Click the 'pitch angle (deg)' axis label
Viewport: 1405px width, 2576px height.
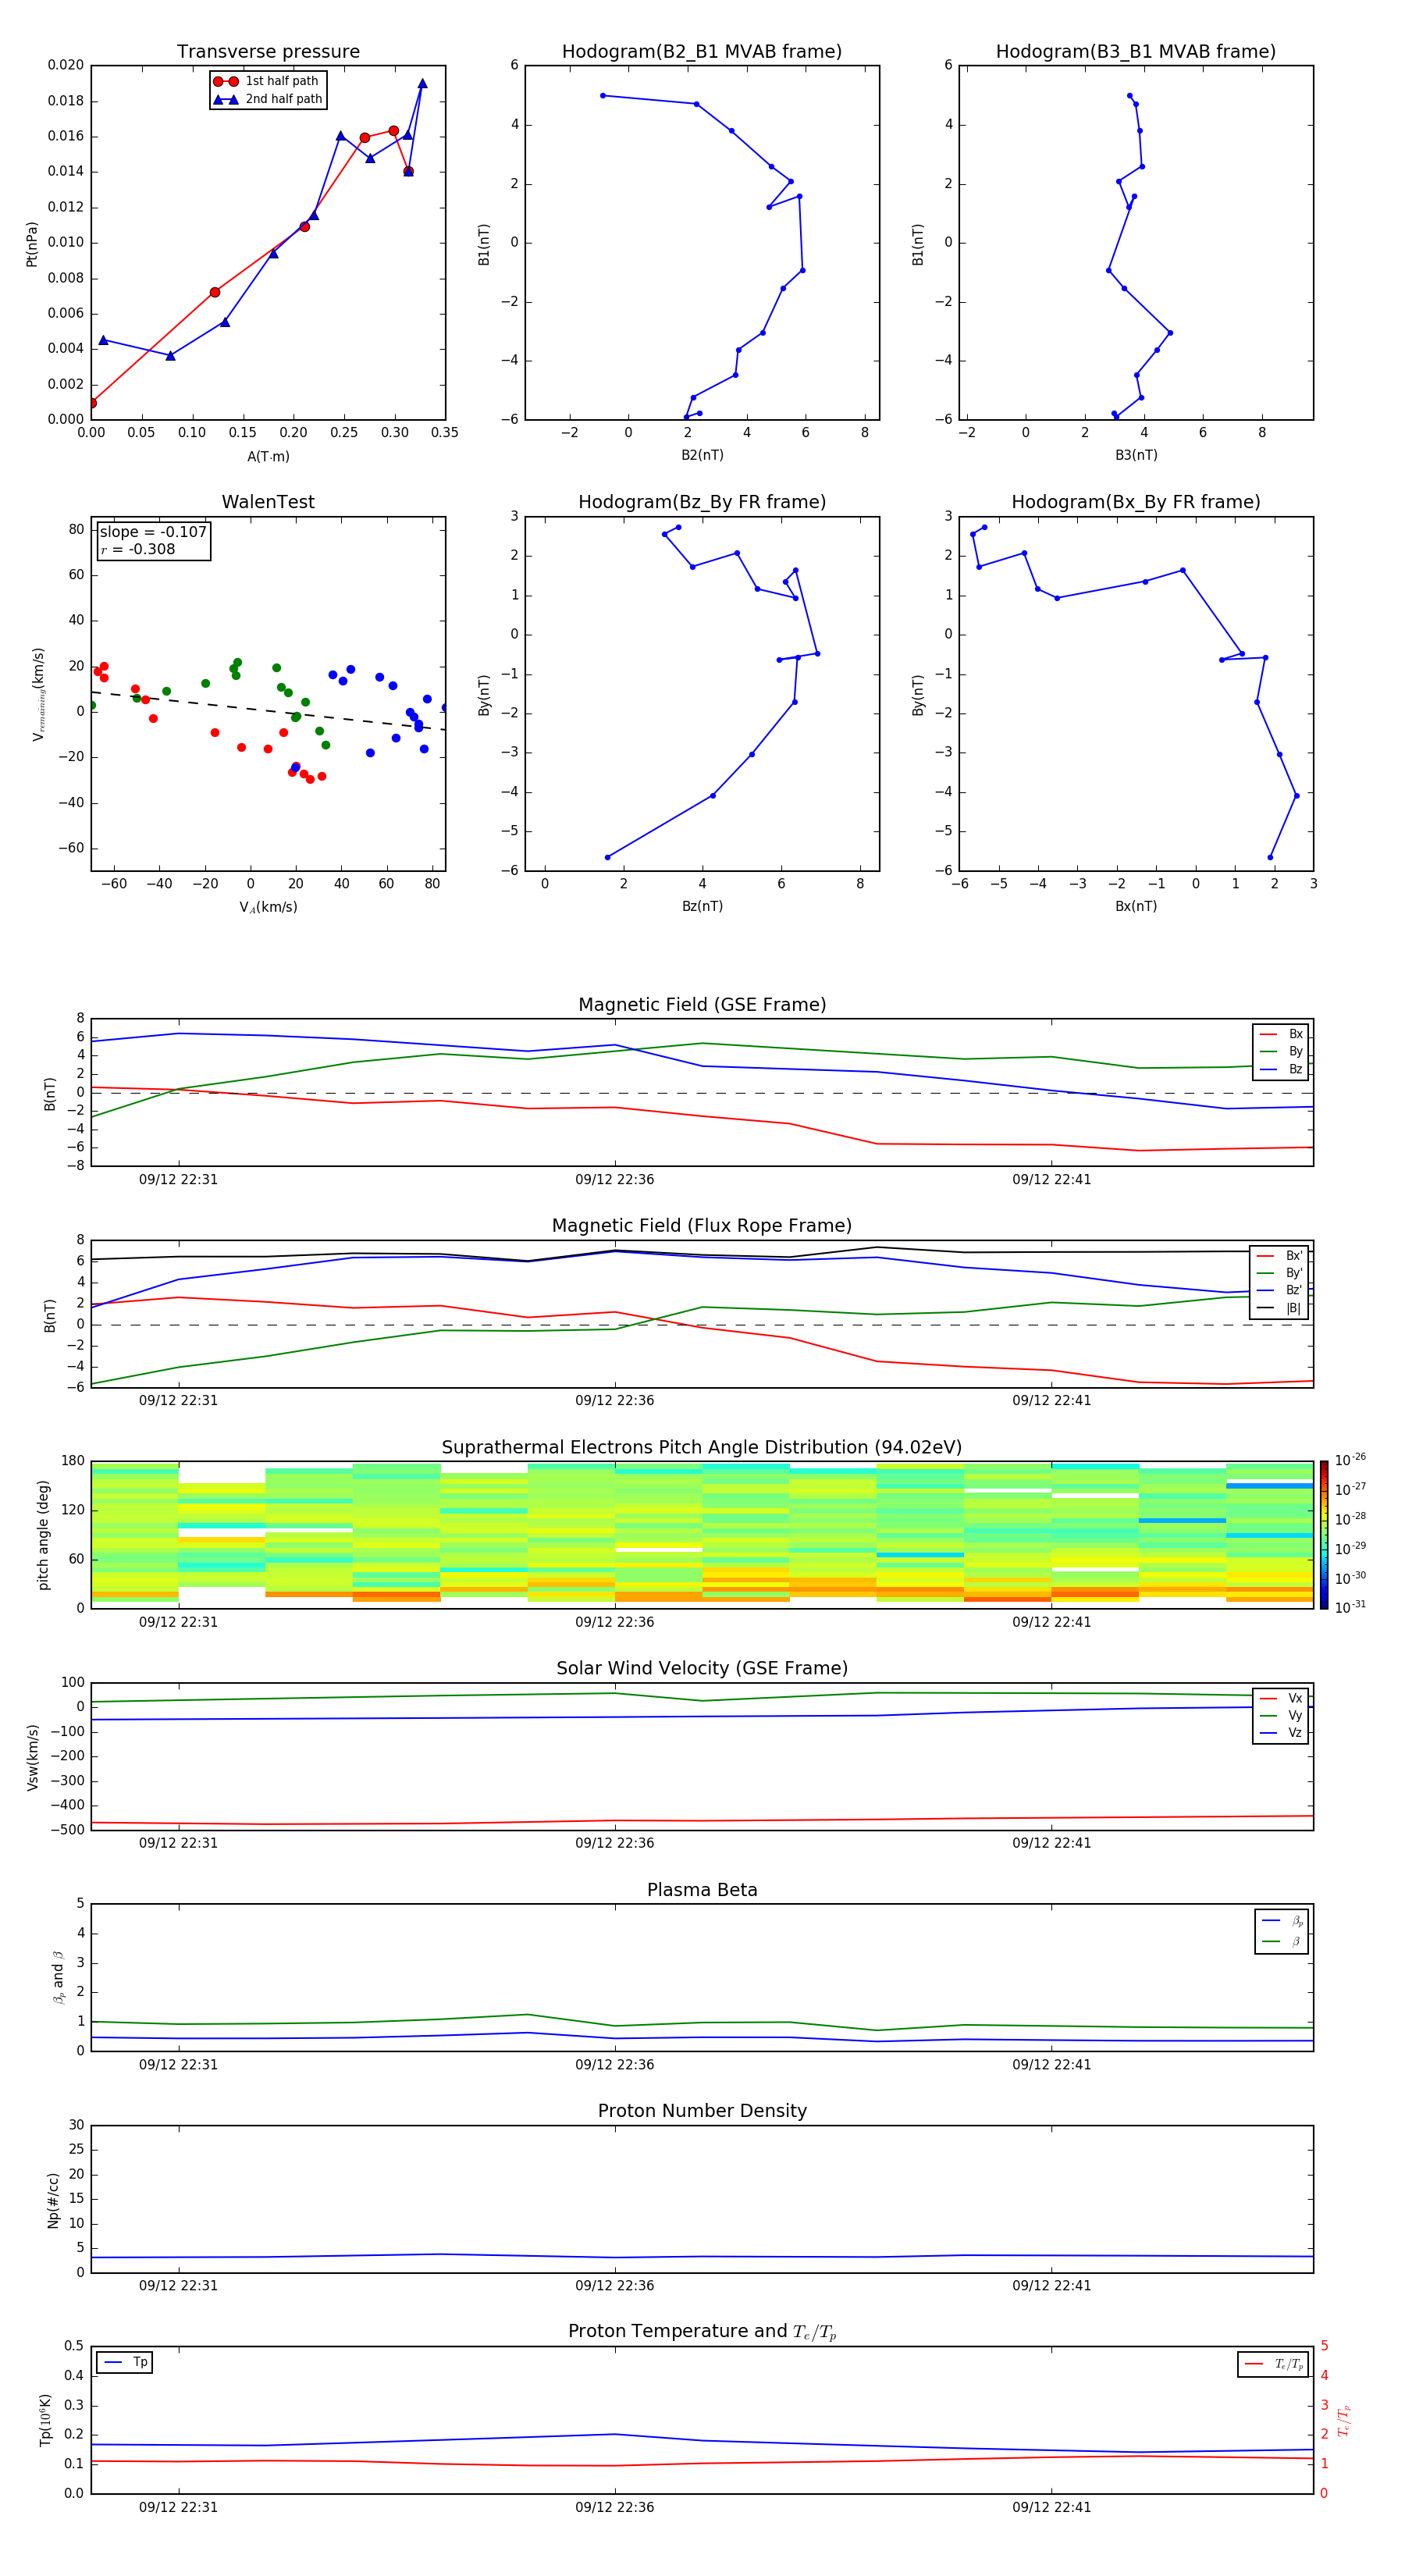pyautogui.click(x=43, y=1535)
